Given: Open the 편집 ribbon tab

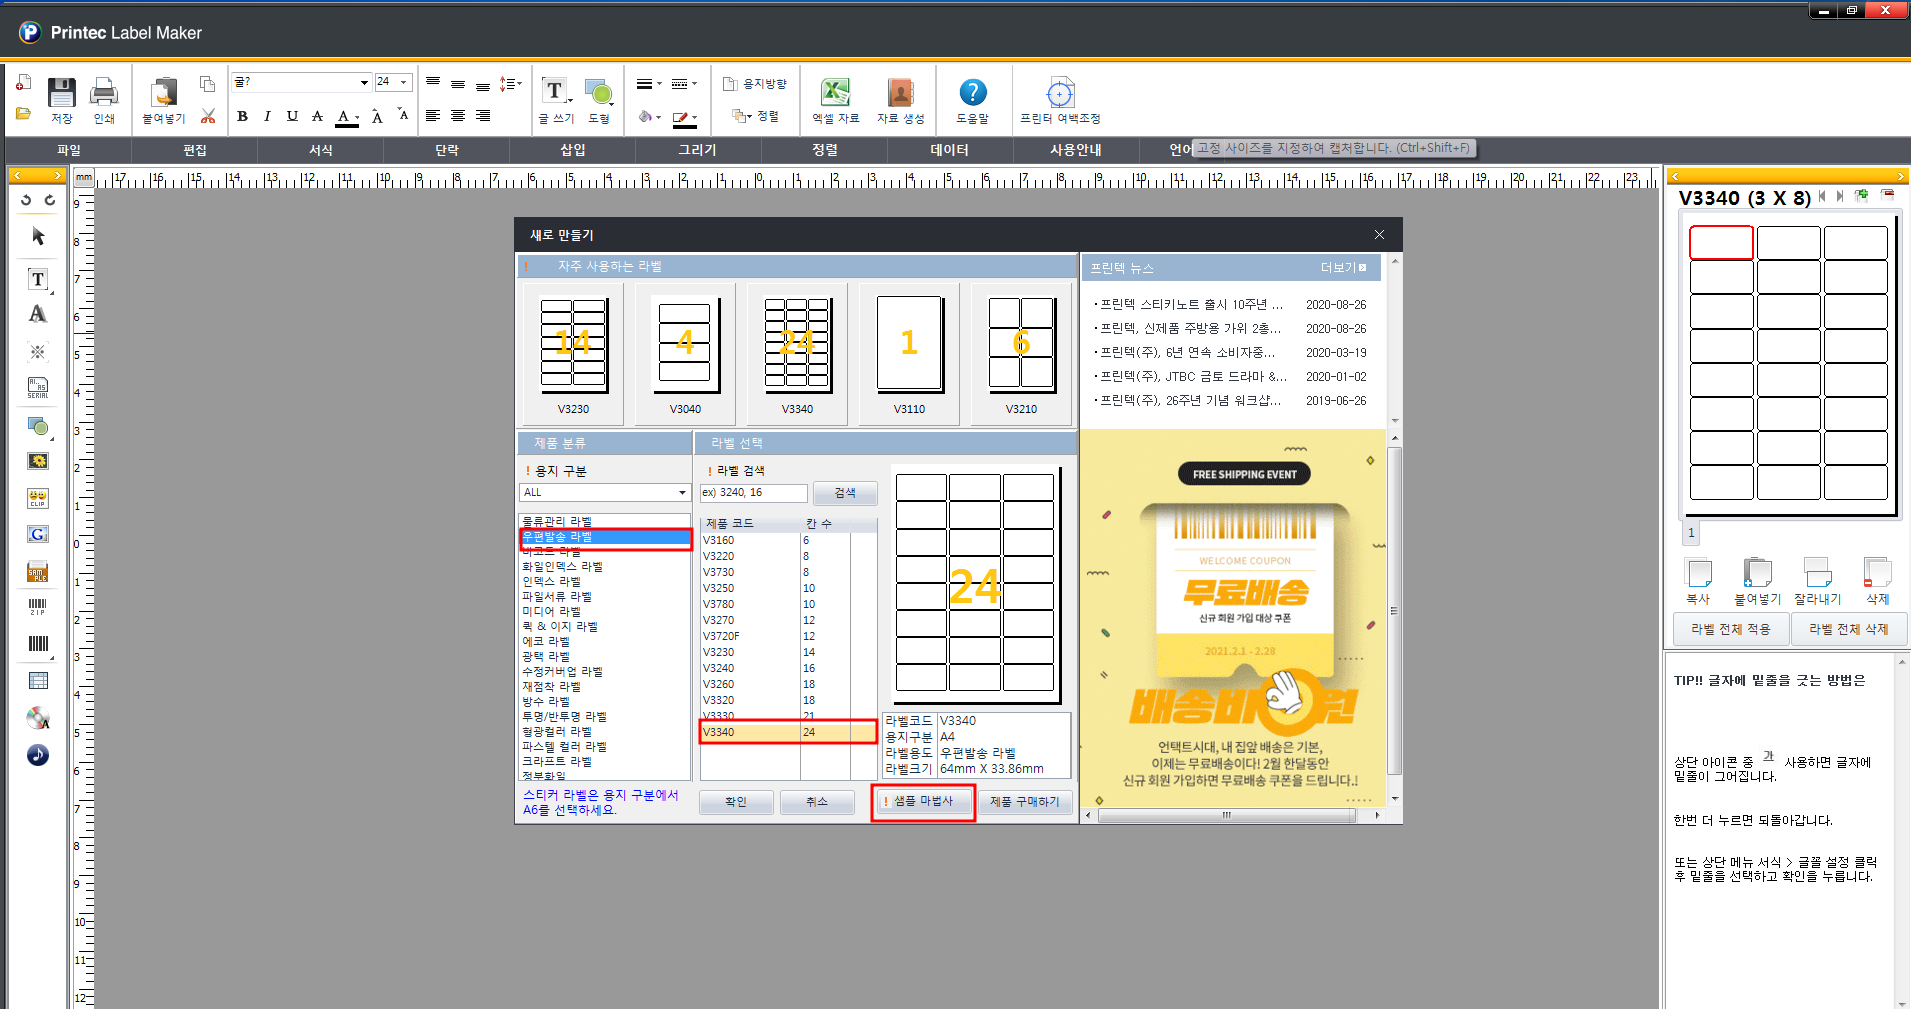Looking at the screenshot, I should pos(195,150).
